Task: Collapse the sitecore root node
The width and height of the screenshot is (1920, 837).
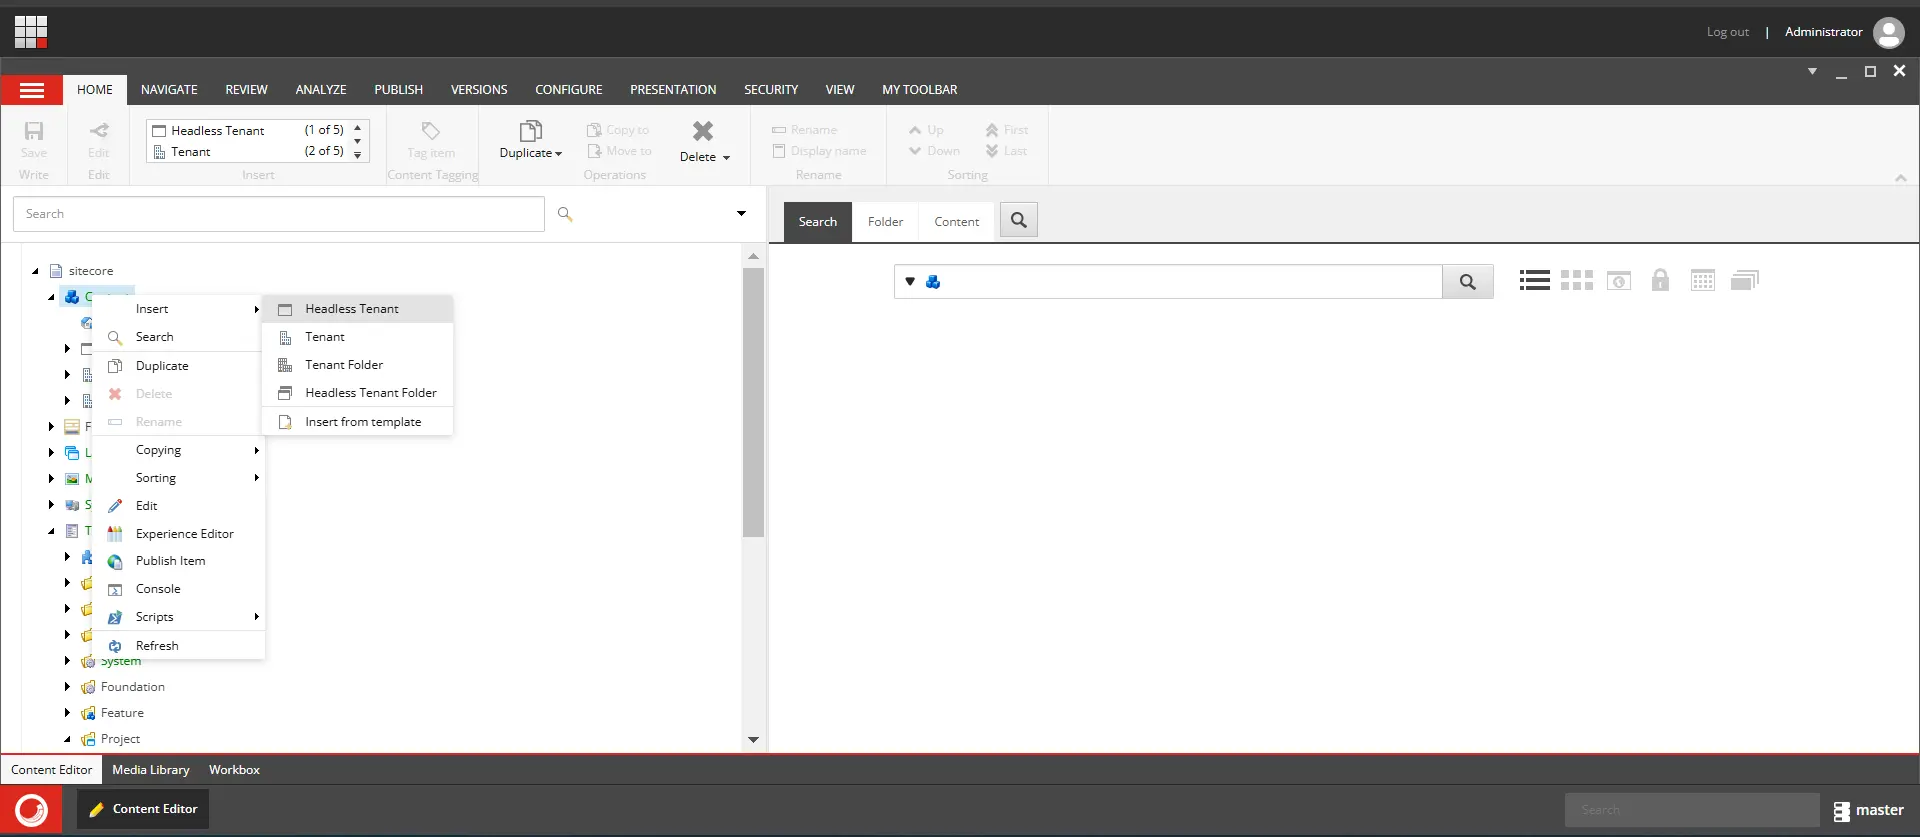Action: 35,271
